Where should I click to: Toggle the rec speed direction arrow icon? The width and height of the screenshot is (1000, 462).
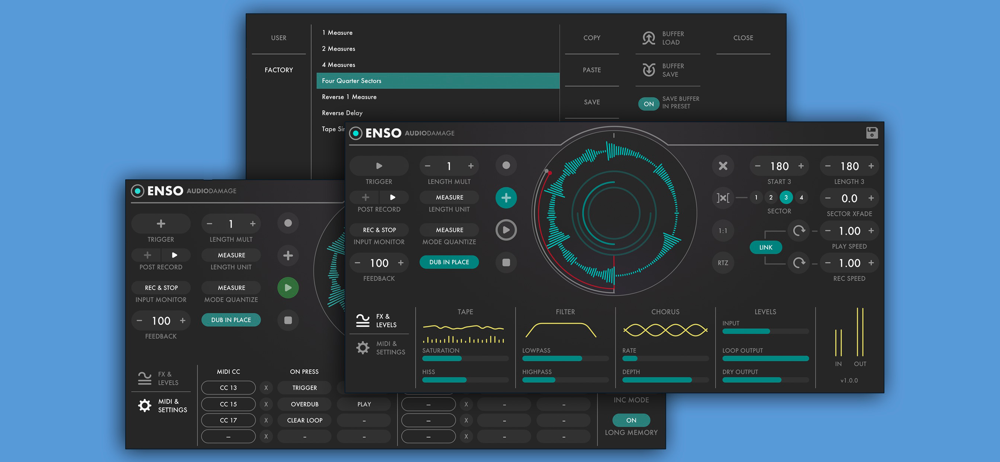point(798,262)
